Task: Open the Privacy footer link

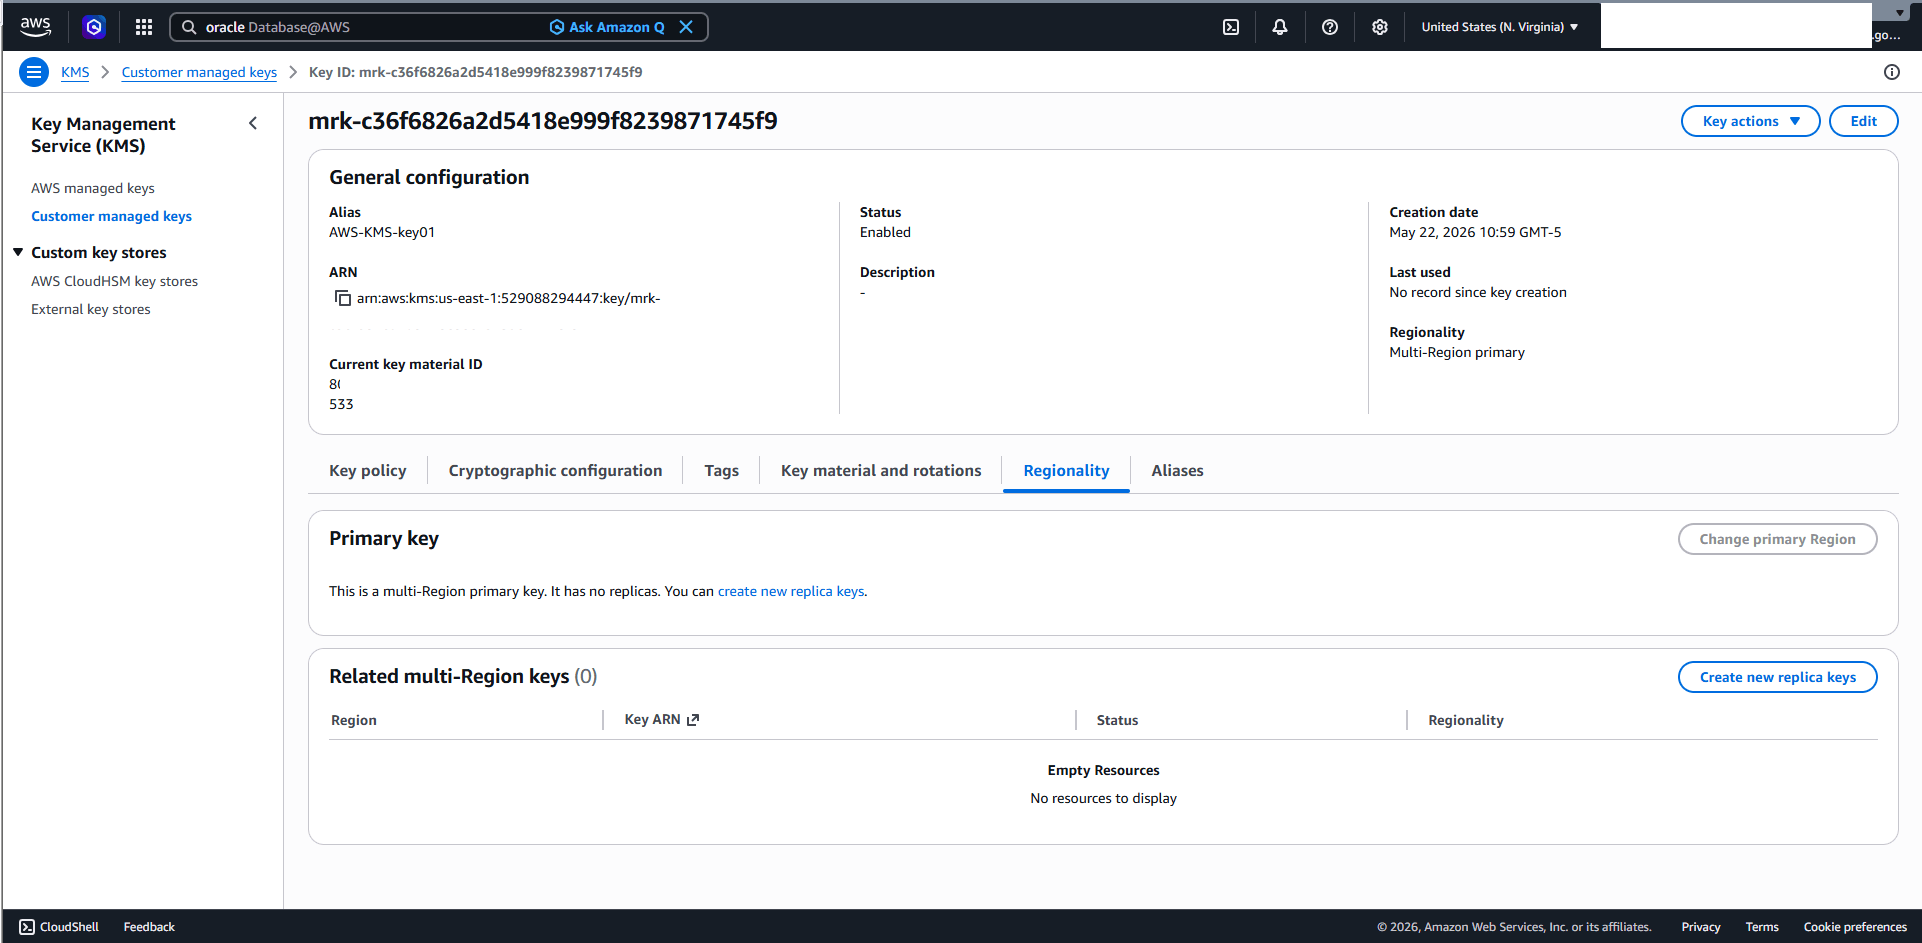Action: (1700, 927)
